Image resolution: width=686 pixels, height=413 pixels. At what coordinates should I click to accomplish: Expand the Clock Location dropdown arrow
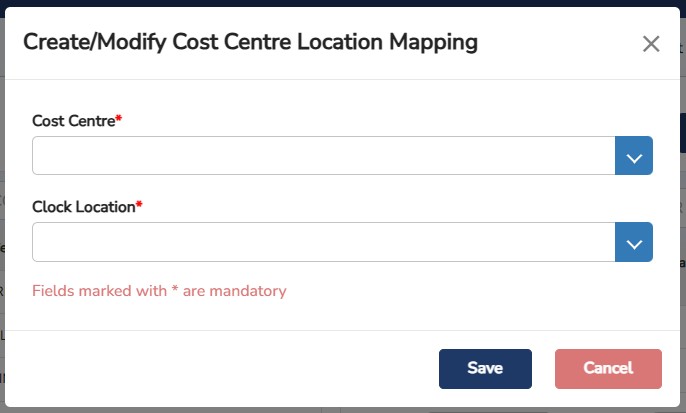tap(633, 243)
